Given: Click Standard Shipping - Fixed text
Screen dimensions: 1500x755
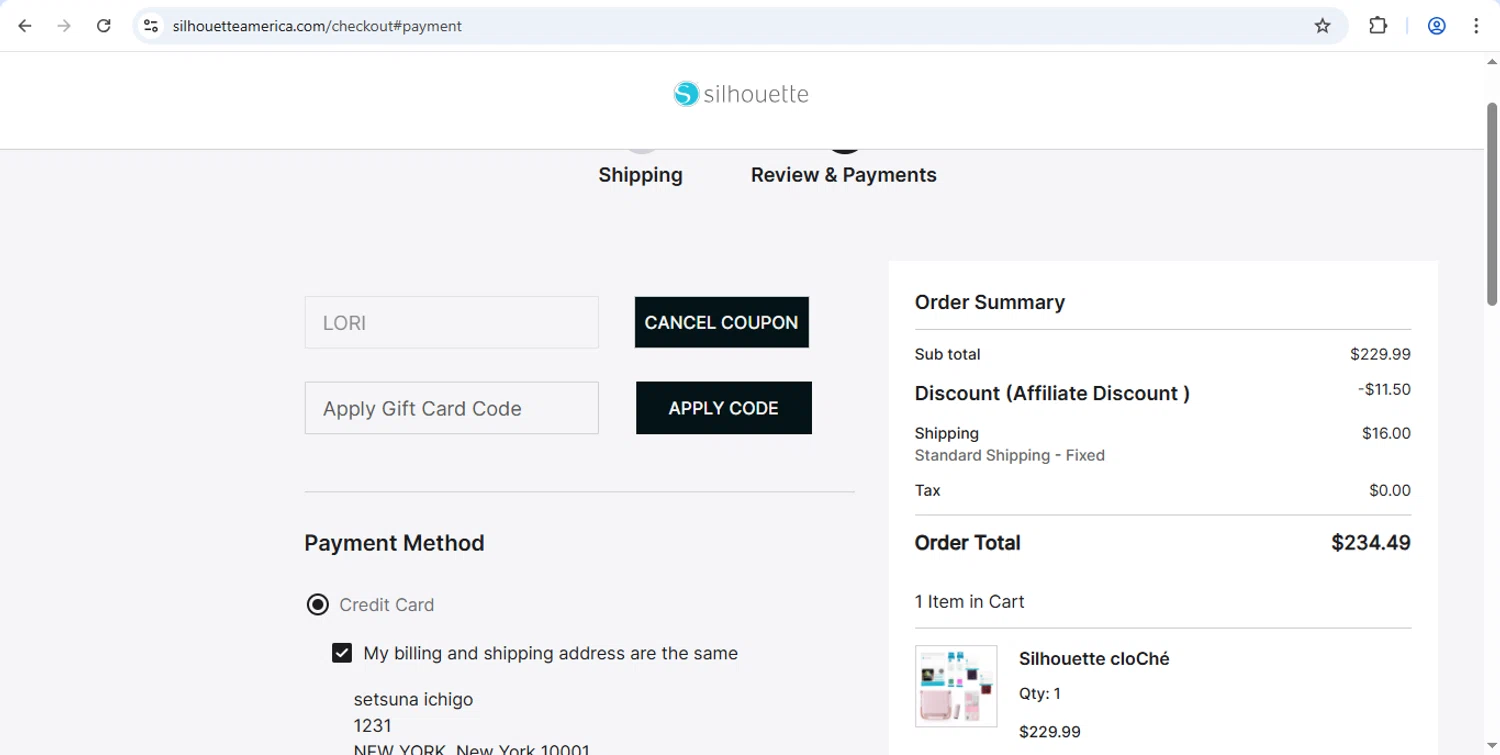Looking at the screenshot, I should click(x=1009, y=455).
